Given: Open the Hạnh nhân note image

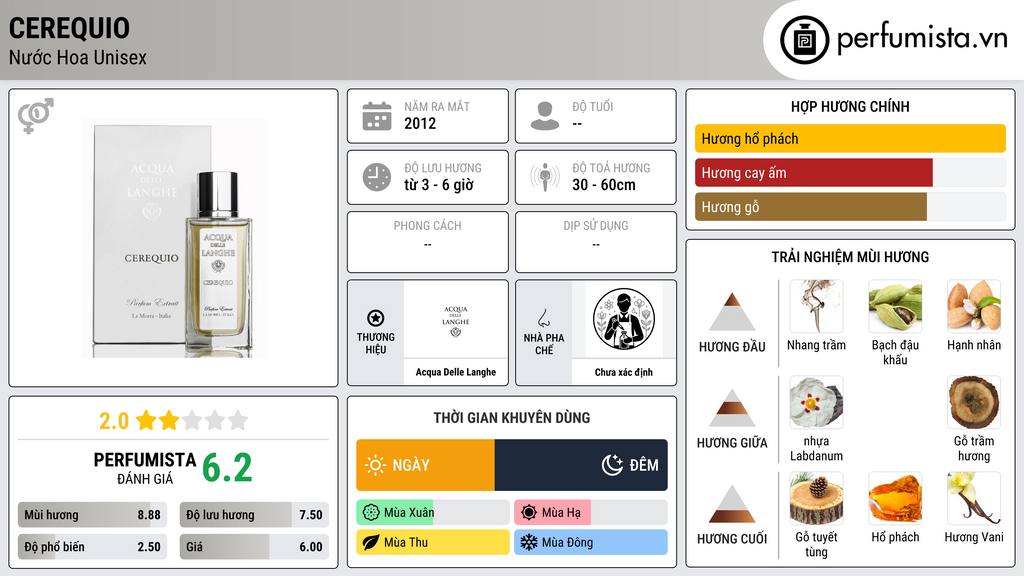Looking at the screenshot, I should click(974, 306).
